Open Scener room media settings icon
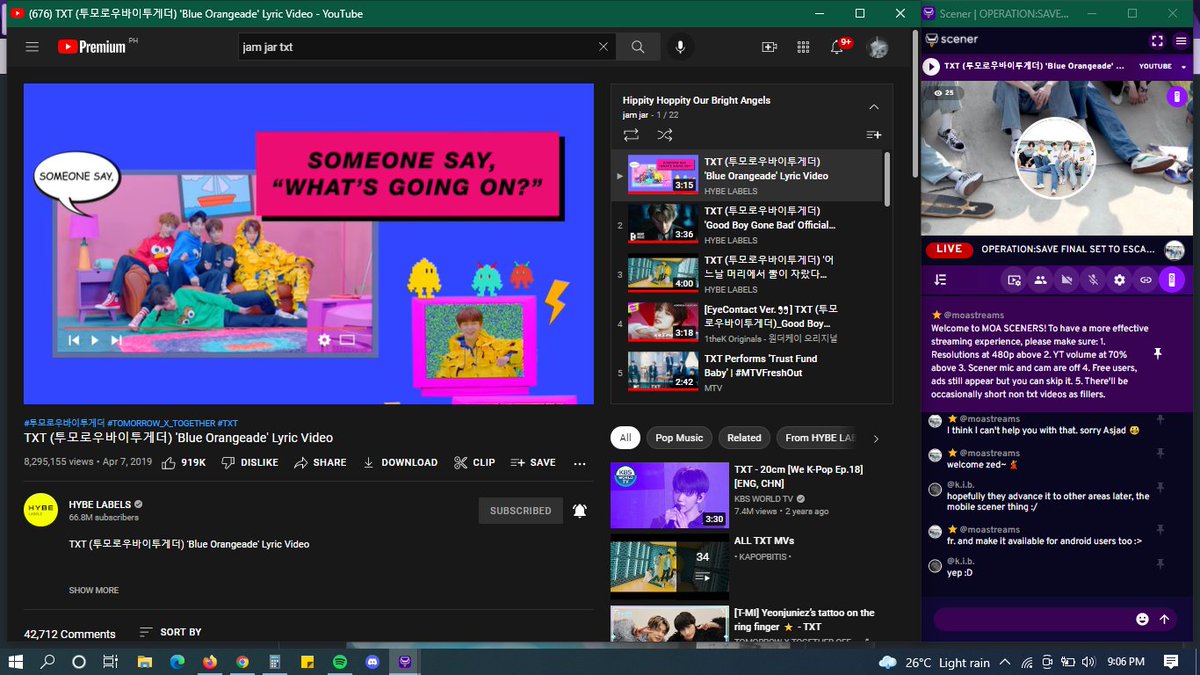Viewport: 1200px width, 675px height. point(1014,280)
